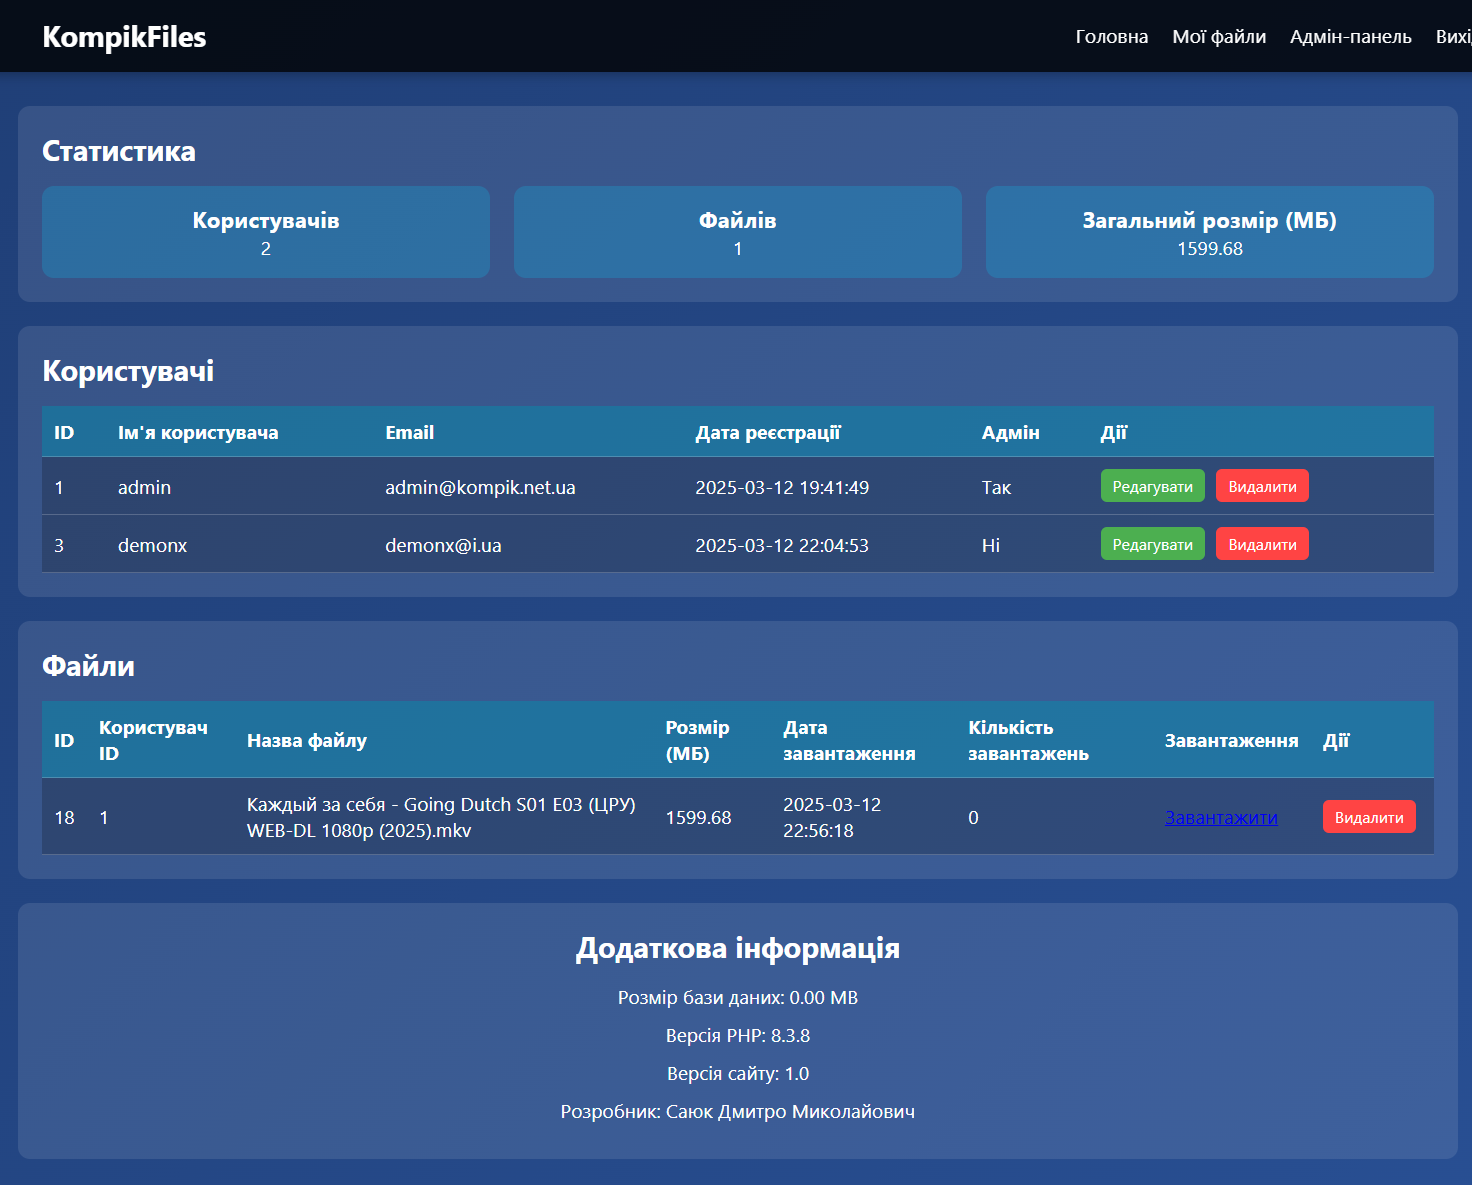Click the Загальний розмір (МБ) card
The height and width of the screenshot is (1185, 1472).
tap(1209, 232)
